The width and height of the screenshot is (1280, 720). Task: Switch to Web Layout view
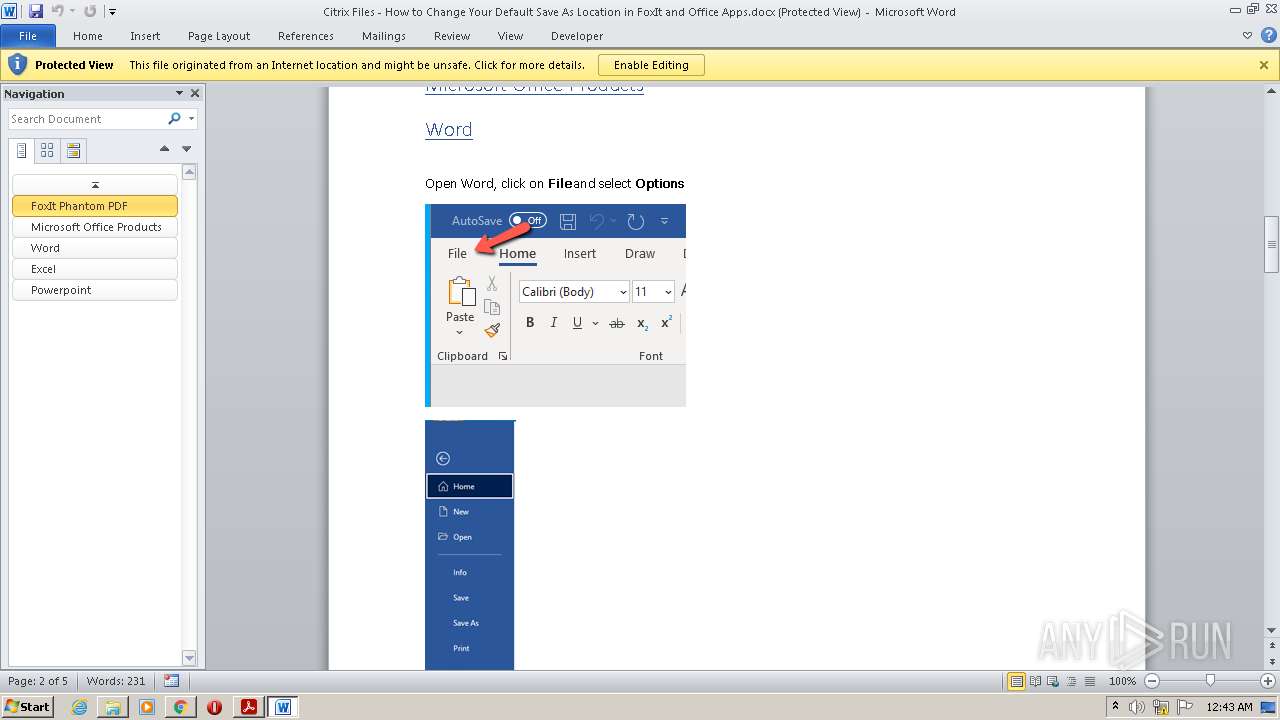click(1052, 681)
